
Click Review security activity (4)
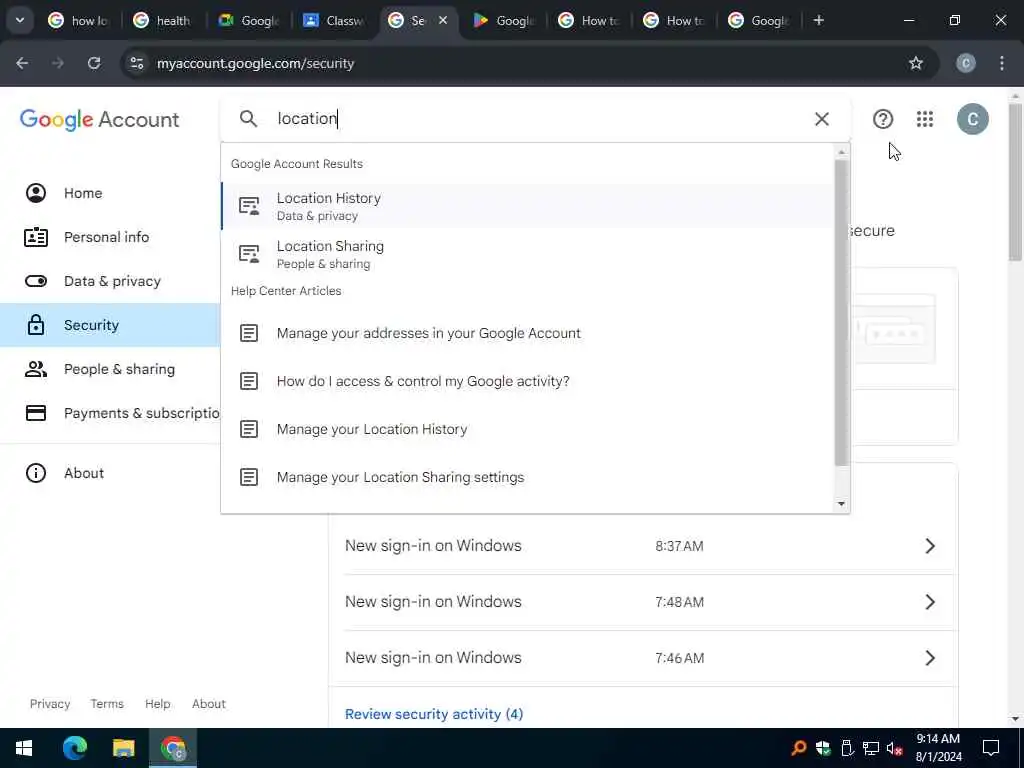(x=434, y=714)
